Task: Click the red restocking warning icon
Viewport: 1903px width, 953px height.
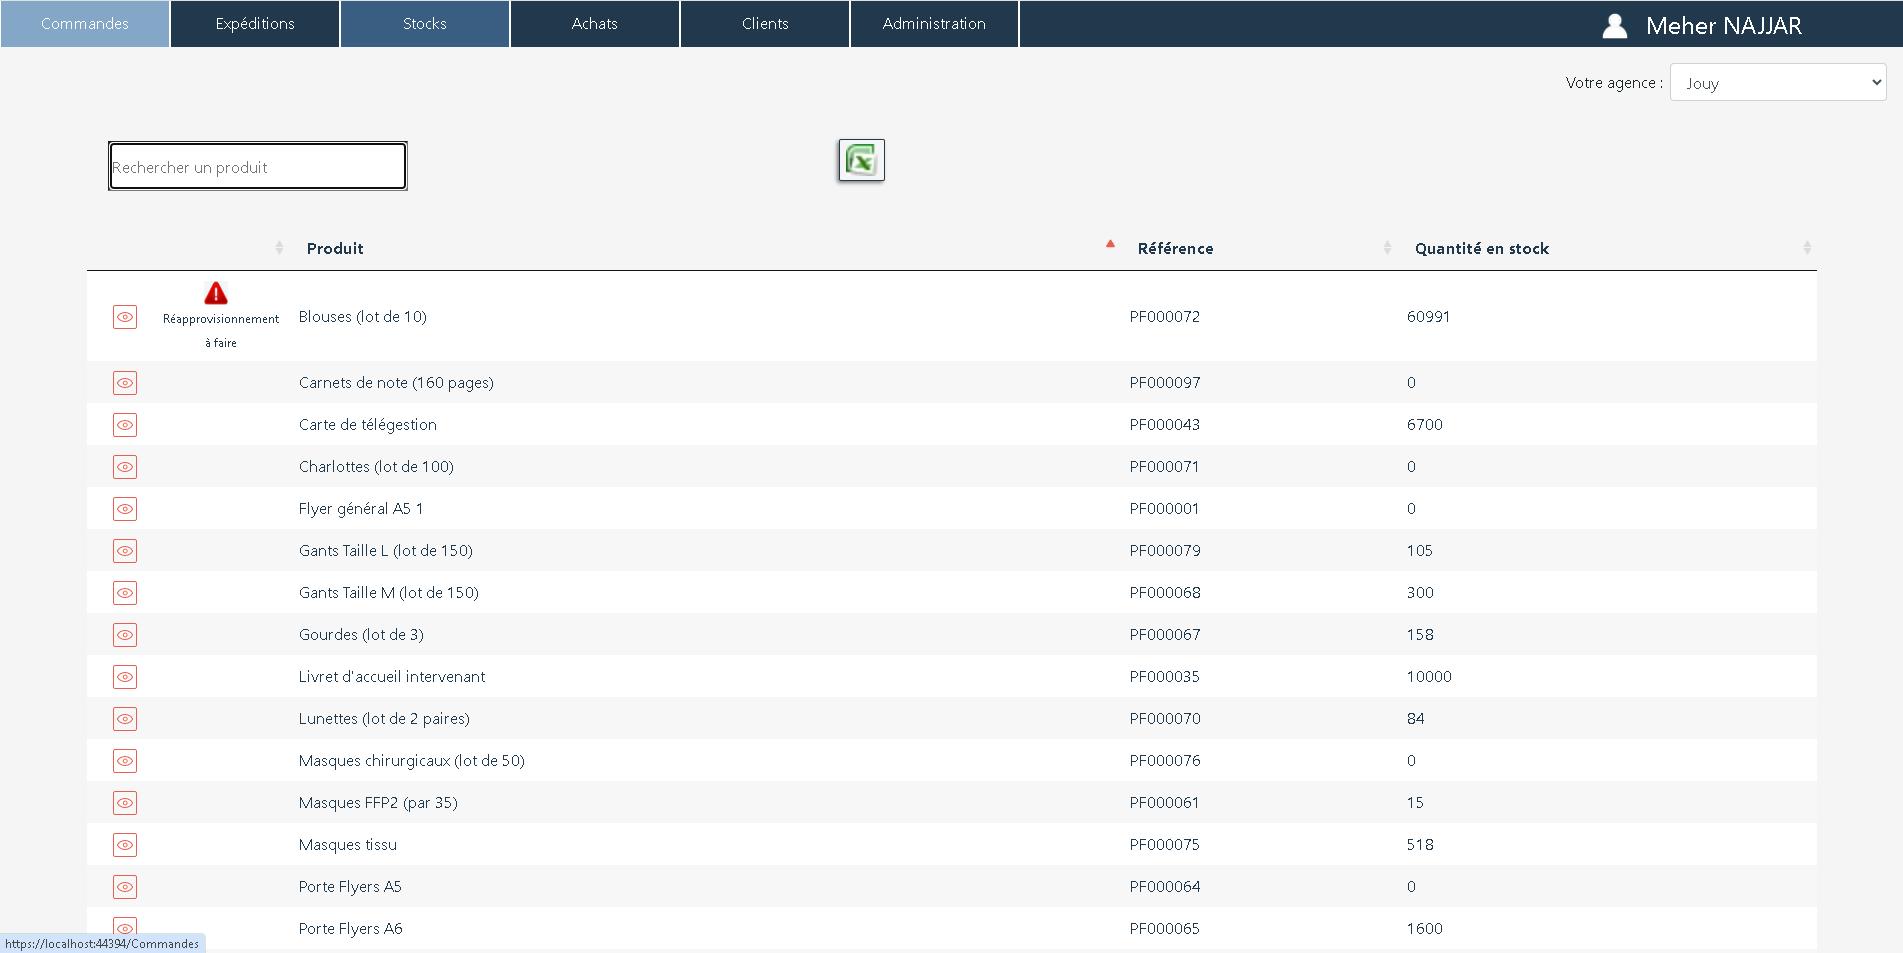Action: click(x=216, y=293)
